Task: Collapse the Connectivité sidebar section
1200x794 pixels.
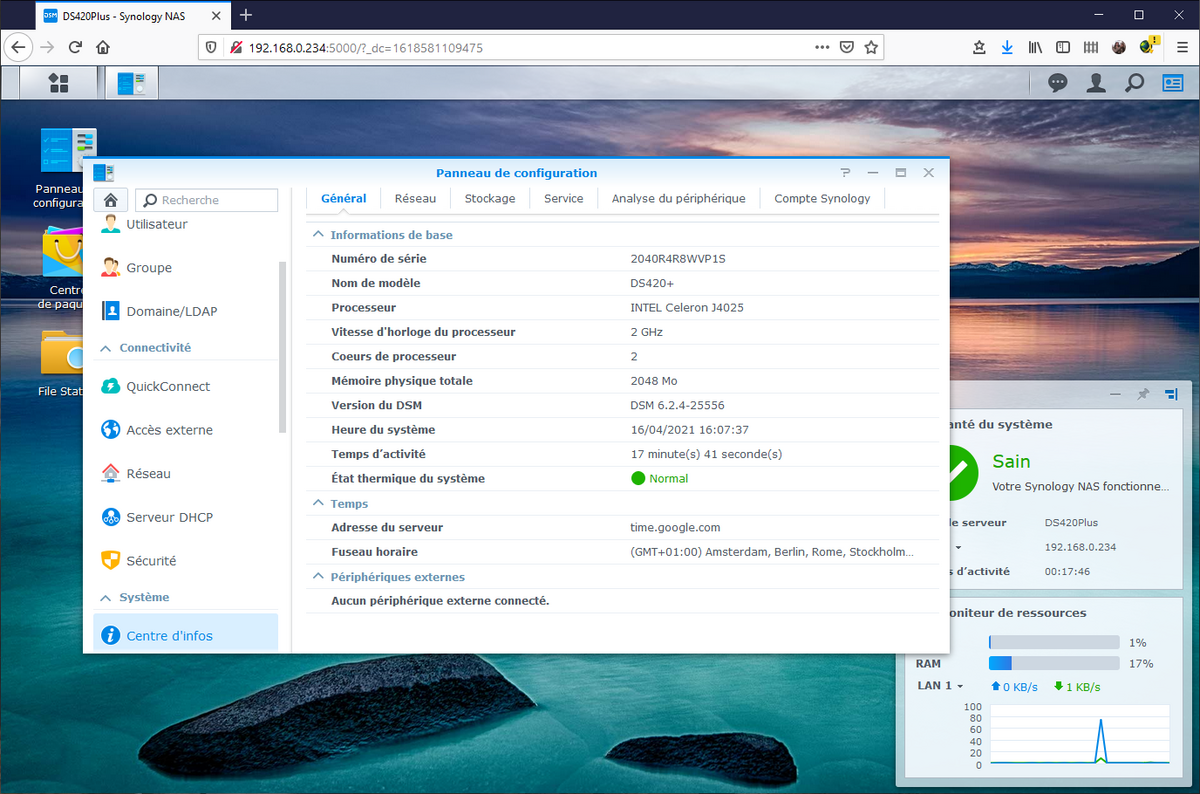Action: click(x=105, y=348)
